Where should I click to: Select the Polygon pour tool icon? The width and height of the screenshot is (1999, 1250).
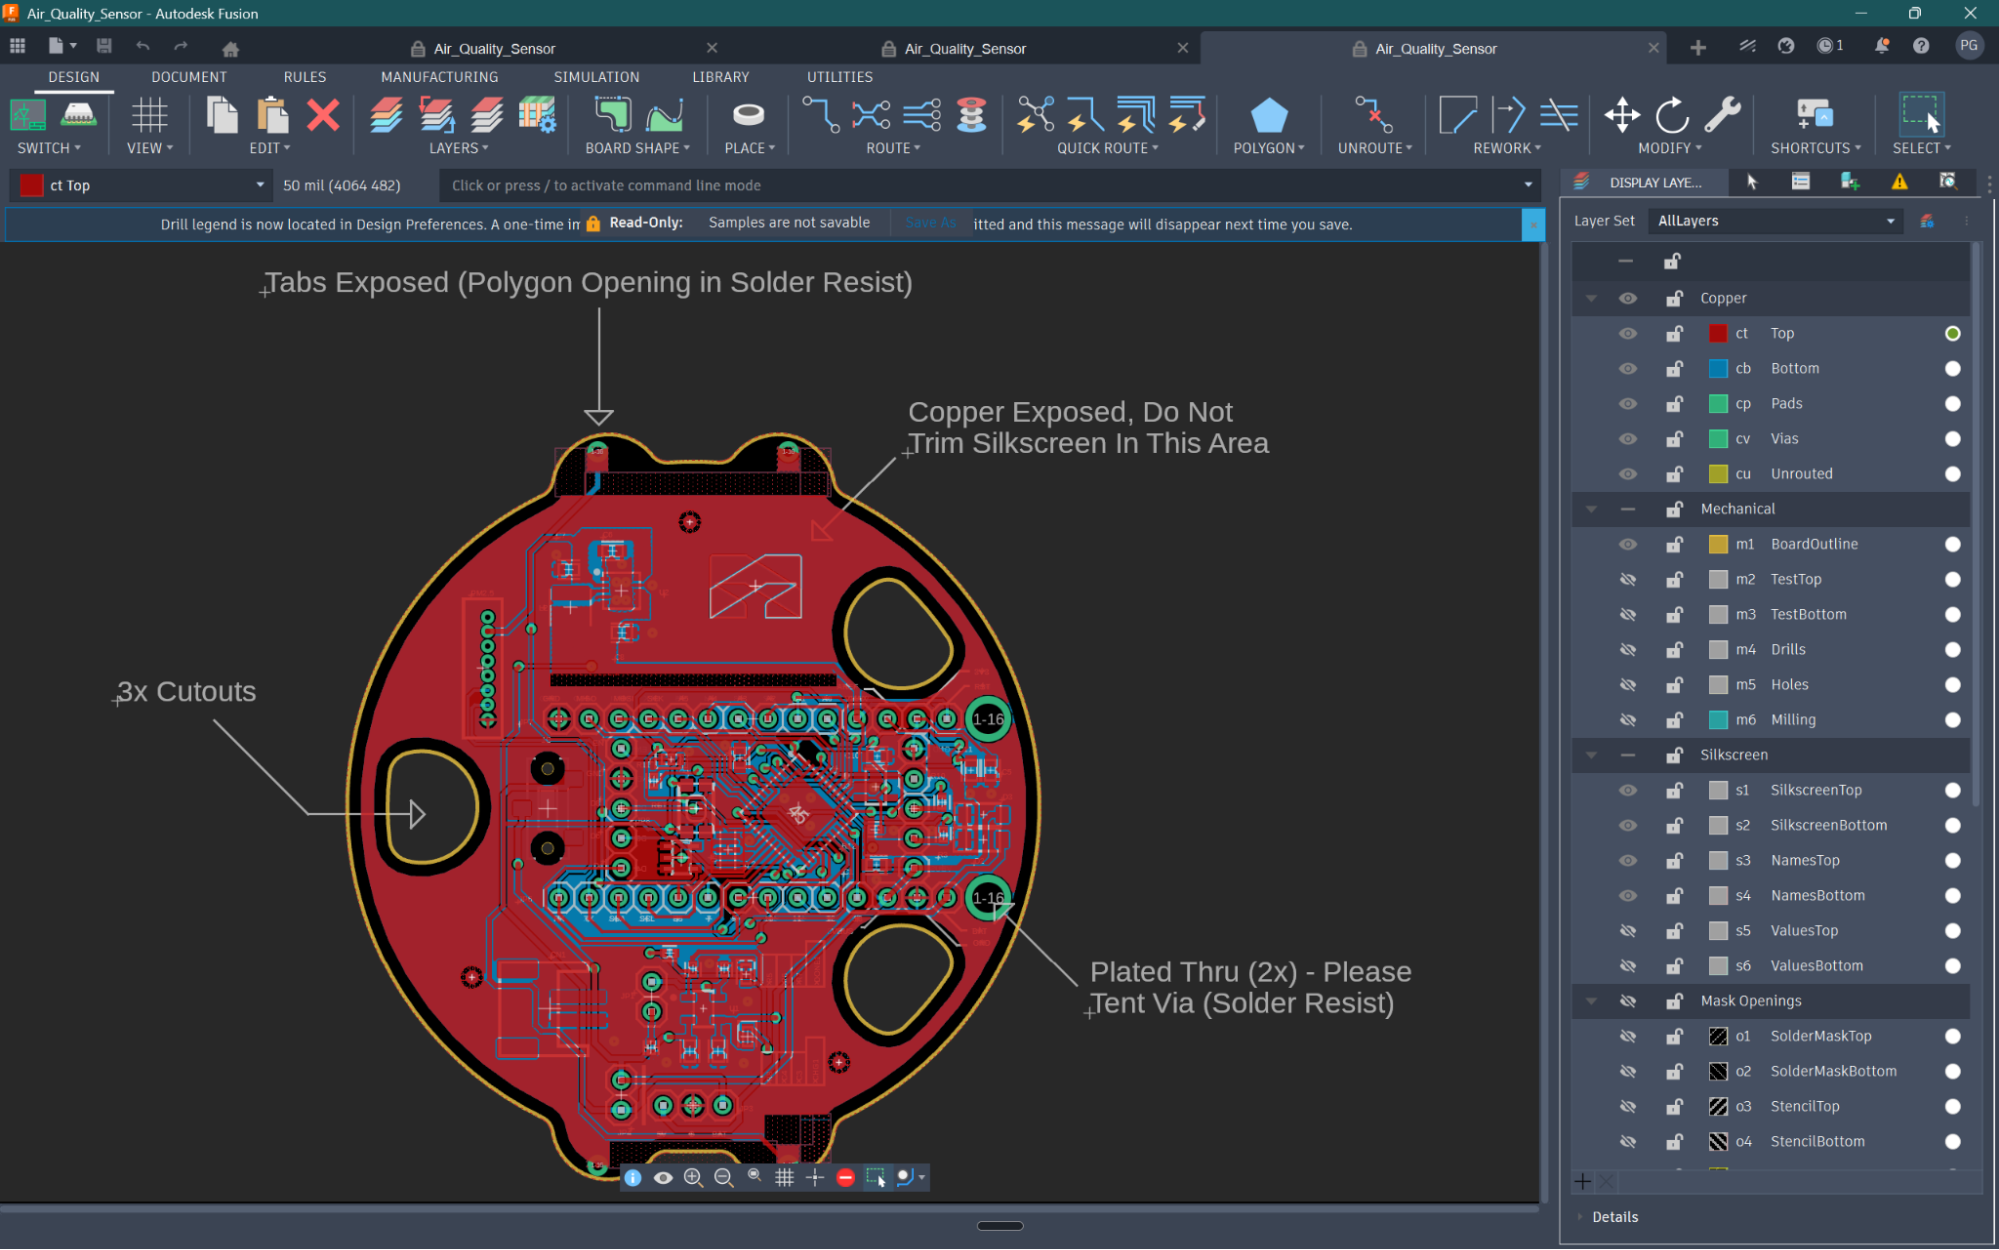(x=1268, y=116)
